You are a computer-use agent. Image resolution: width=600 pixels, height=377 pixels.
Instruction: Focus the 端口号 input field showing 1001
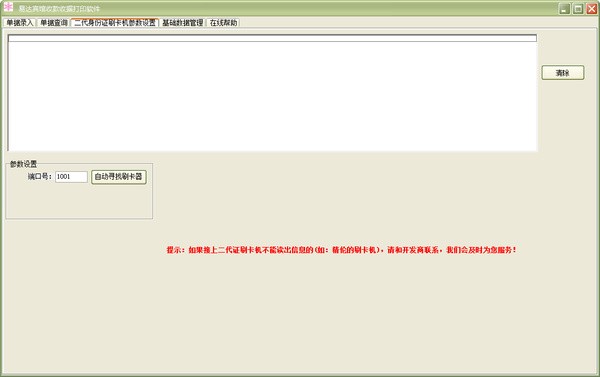71,176
